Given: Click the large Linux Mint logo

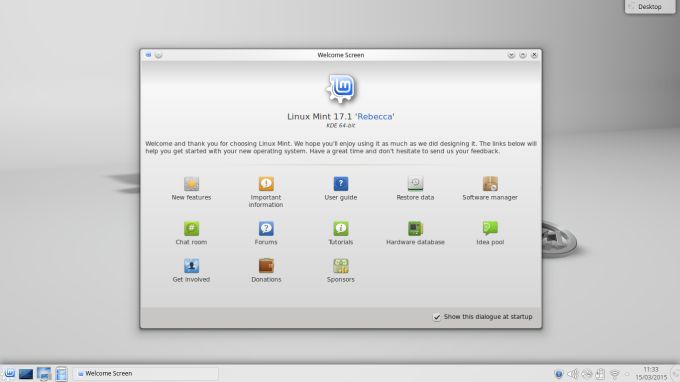Looking at the screenshot, I should pyautogui.click(x=341, y=88).
